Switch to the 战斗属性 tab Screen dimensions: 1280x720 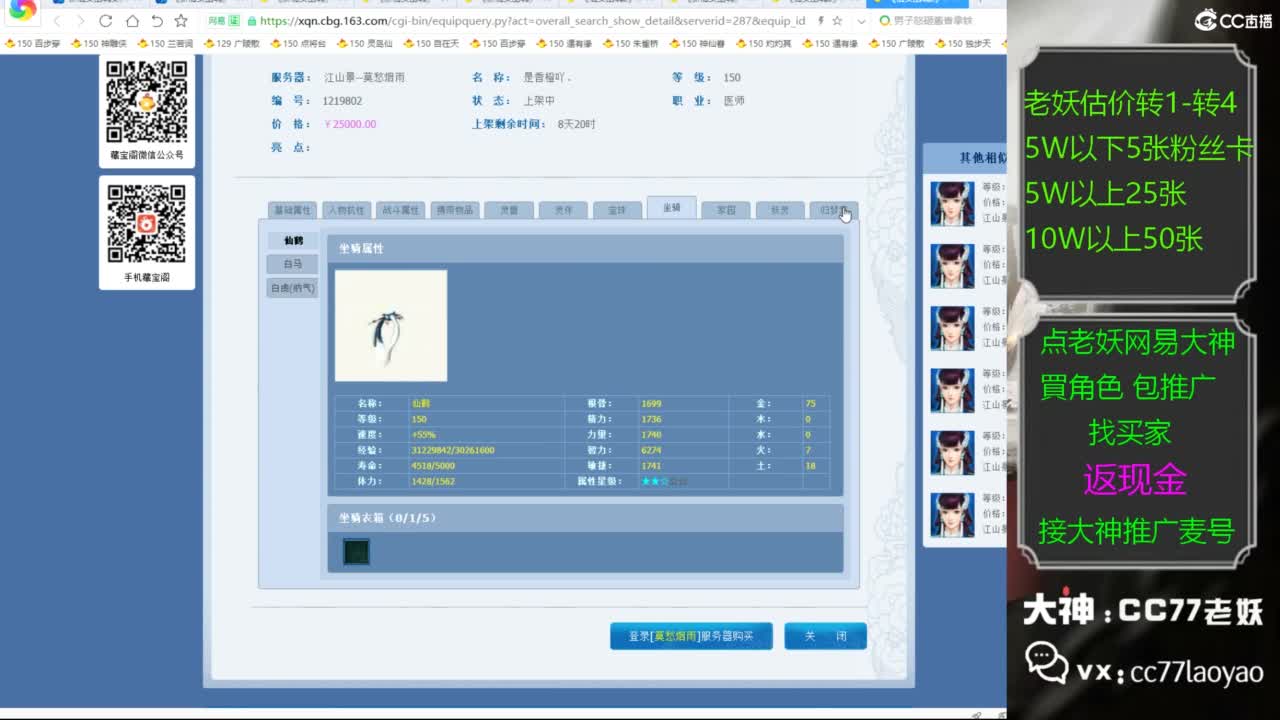[400, 210]
